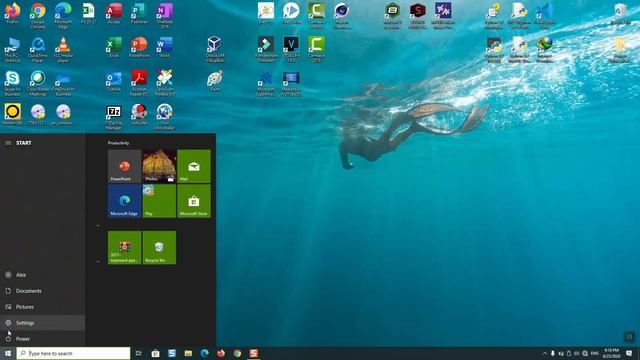Viewport: 640px width, 360px height.
Task: Select the Oracle VM VirtualBox icon
Action: 215,49
